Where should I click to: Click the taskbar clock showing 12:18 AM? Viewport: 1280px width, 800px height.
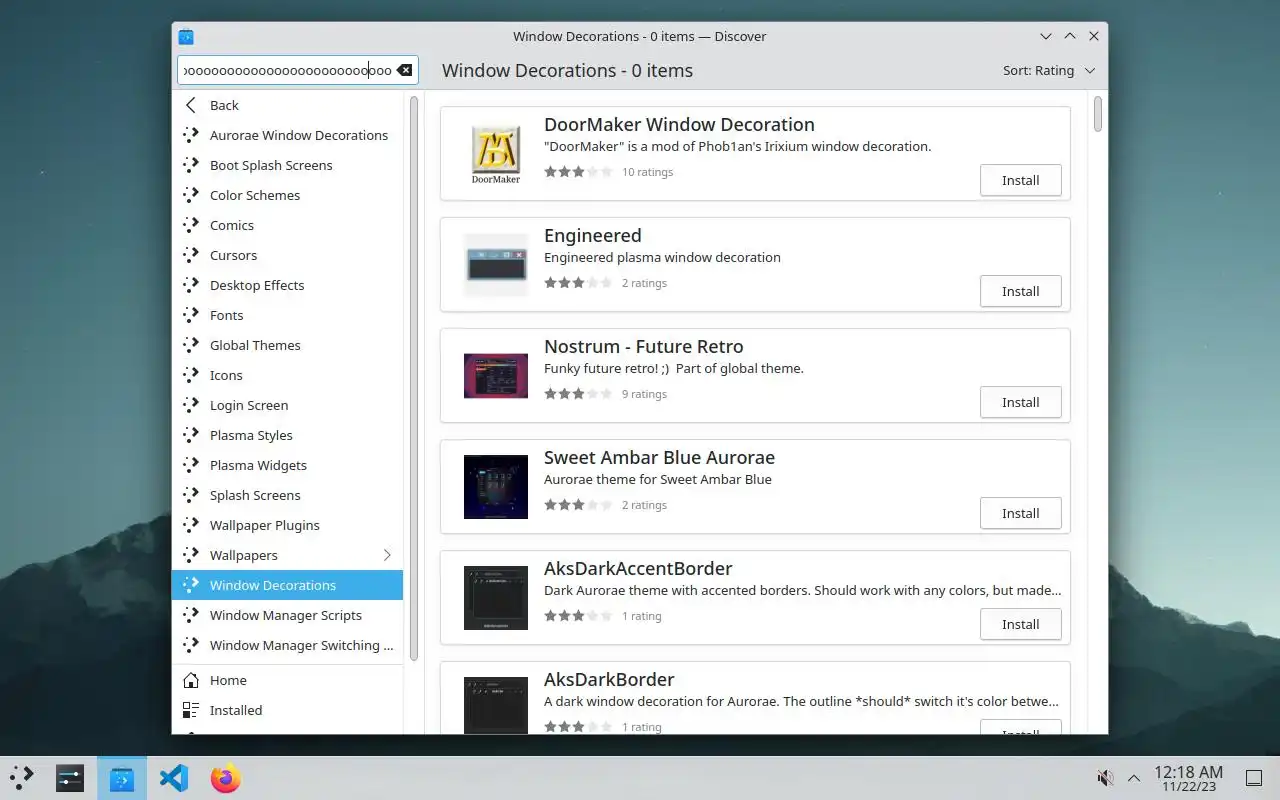(x=1188, y=778)
